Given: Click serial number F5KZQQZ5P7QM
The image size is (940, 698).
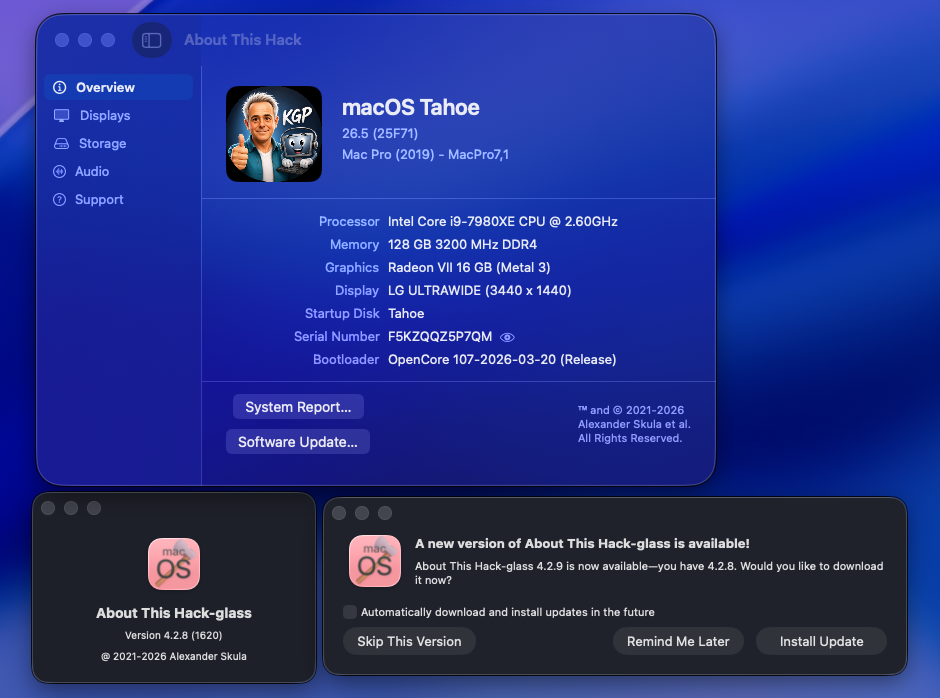Looking at the screenshot, I should (x=440, y=336).
